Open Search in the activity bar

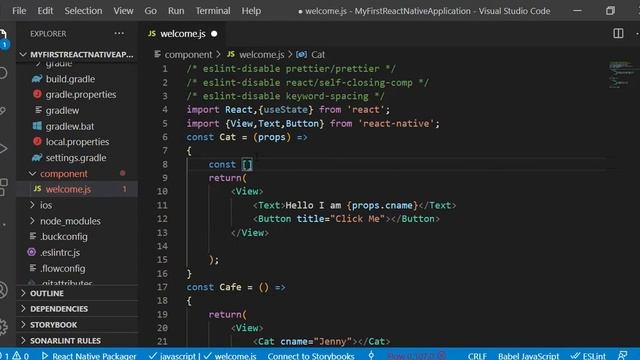click(x=3, y=73)
